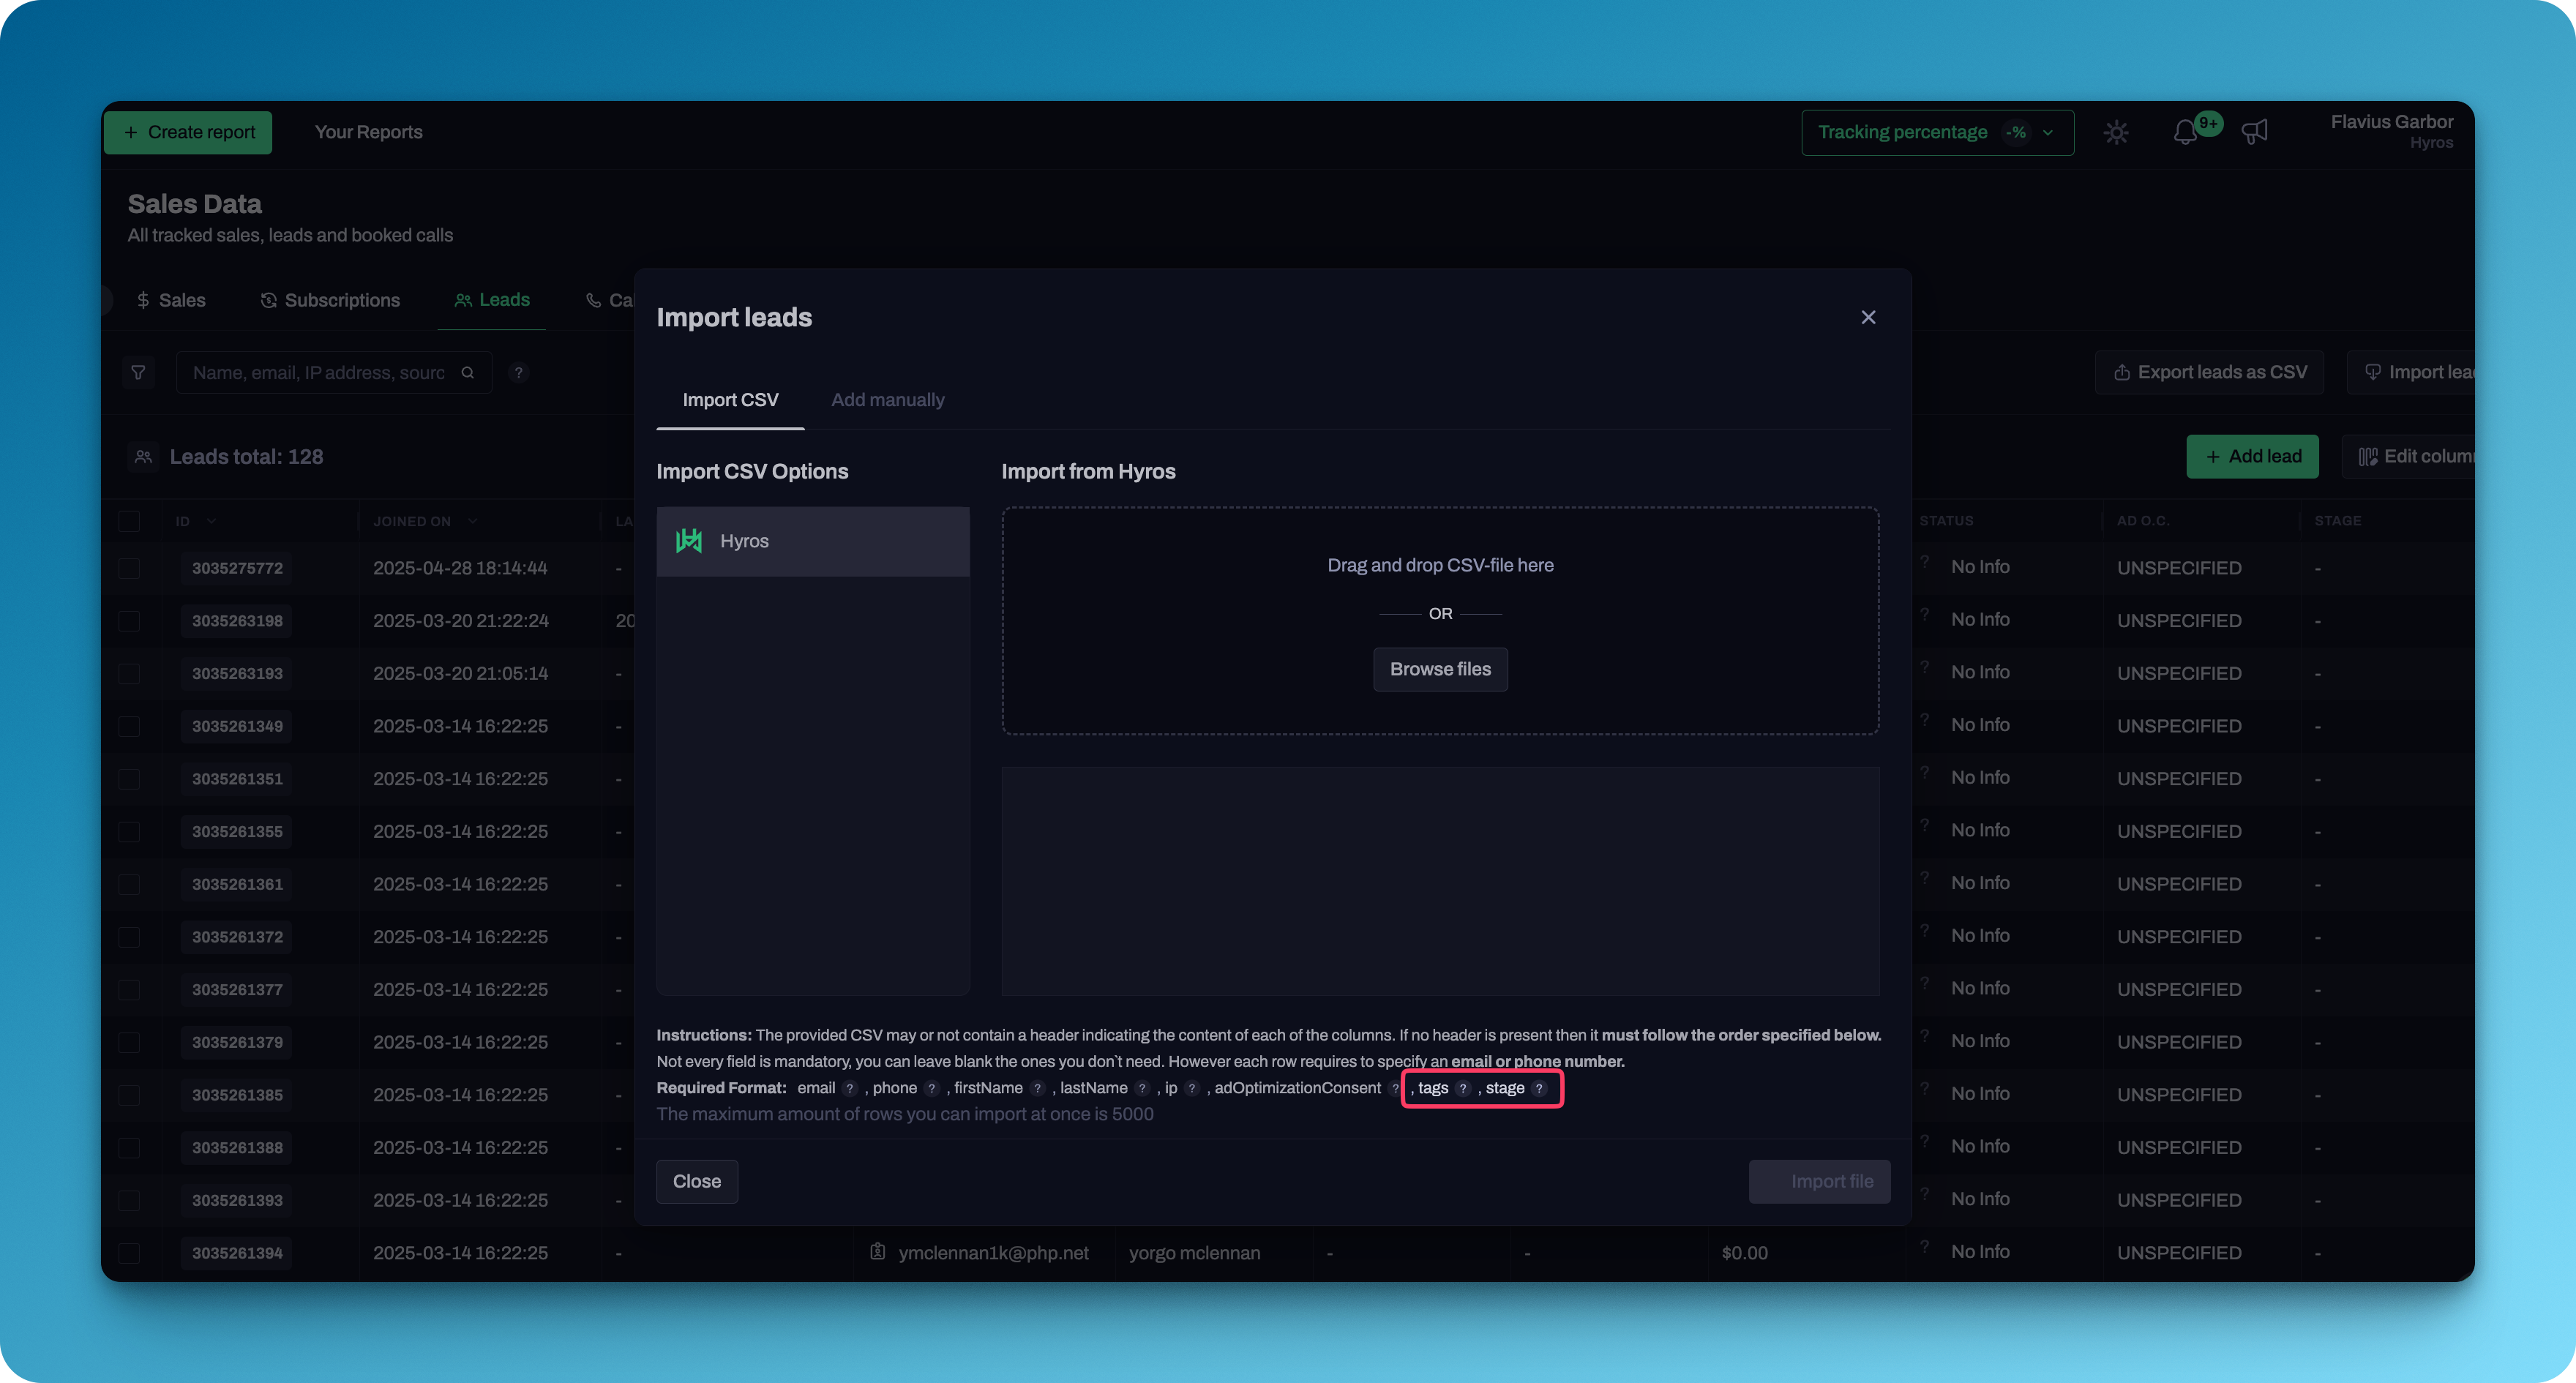Click joined date 2025-04-28 18:14:44
Image resolution: width=2576 pixels, height=1383 pixels.
[x=460, y=568]
